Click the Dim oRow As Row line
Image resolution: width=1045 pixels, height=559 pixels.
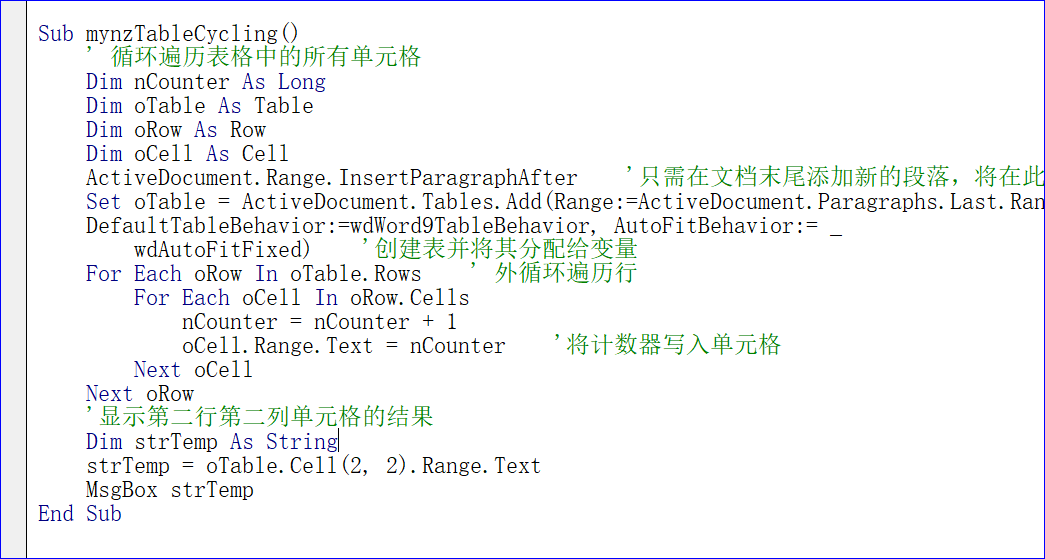click(x=175, y=130)
